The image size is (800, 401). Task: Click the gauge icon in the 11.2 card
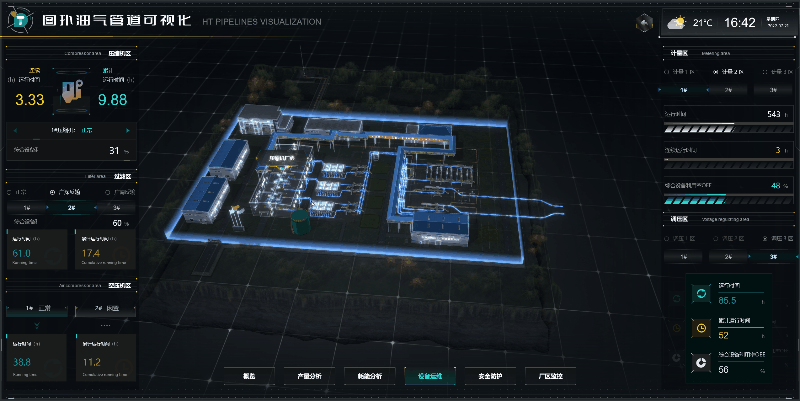tap(122, 367)
